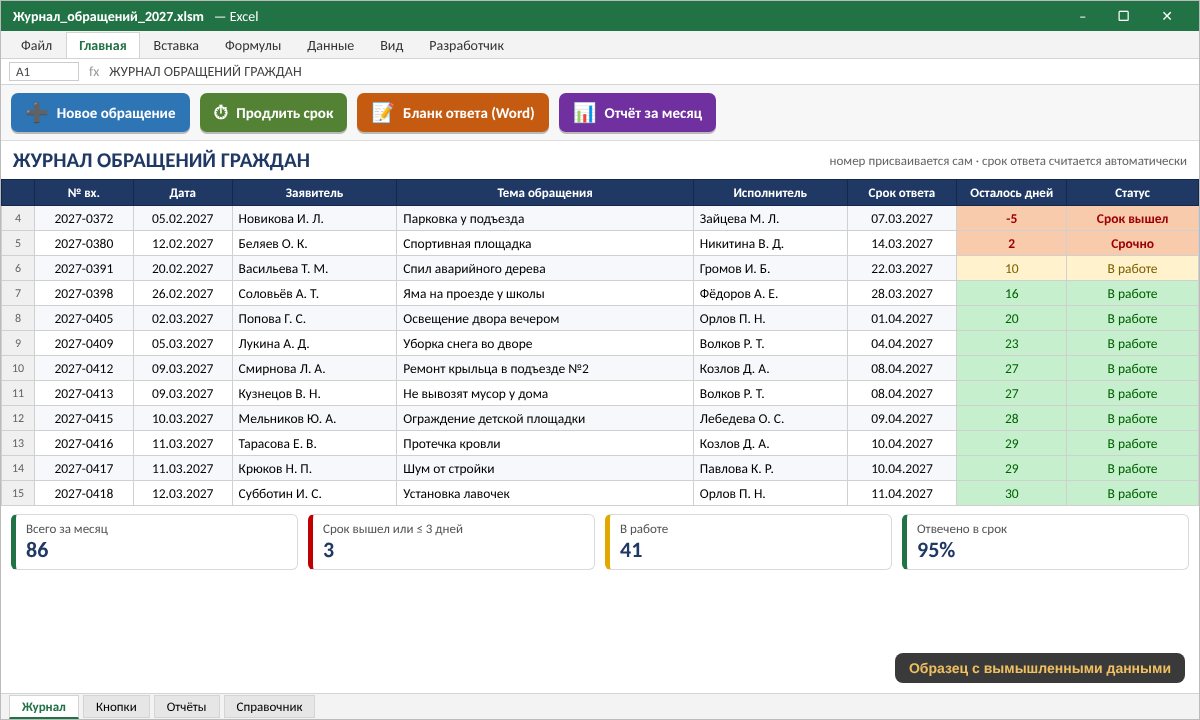Click the Новое обращение button label
The image size is (1200, 720).
pyautogui.click(x=116, y=113)
